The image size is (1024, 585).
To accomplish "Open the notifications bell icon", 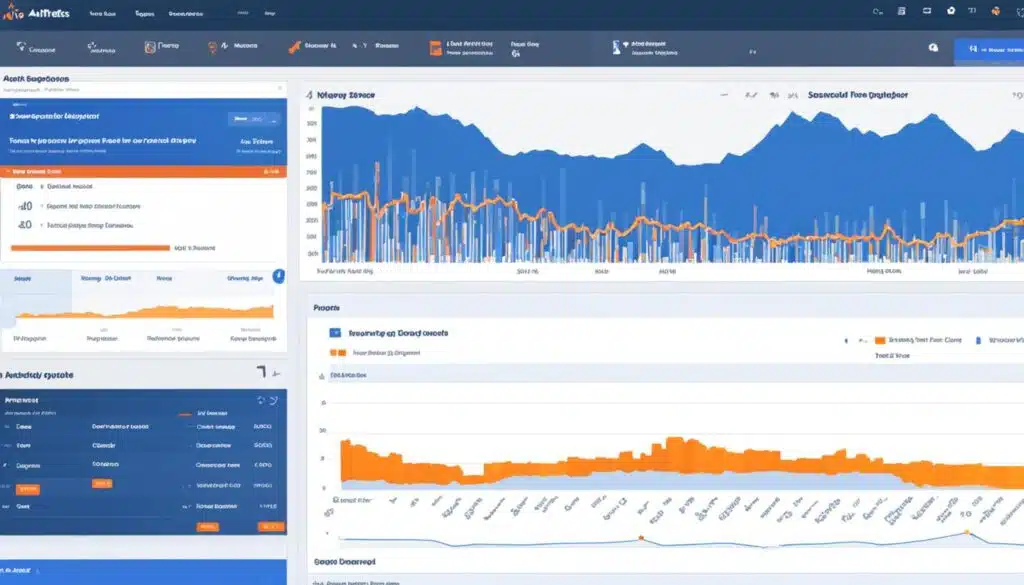I will click(951, 11).
